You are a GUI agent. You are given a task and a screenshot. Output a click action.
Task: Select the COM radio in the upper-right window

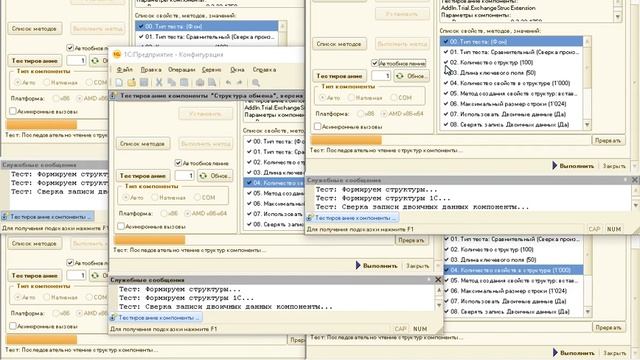click(x=393, y=98)
